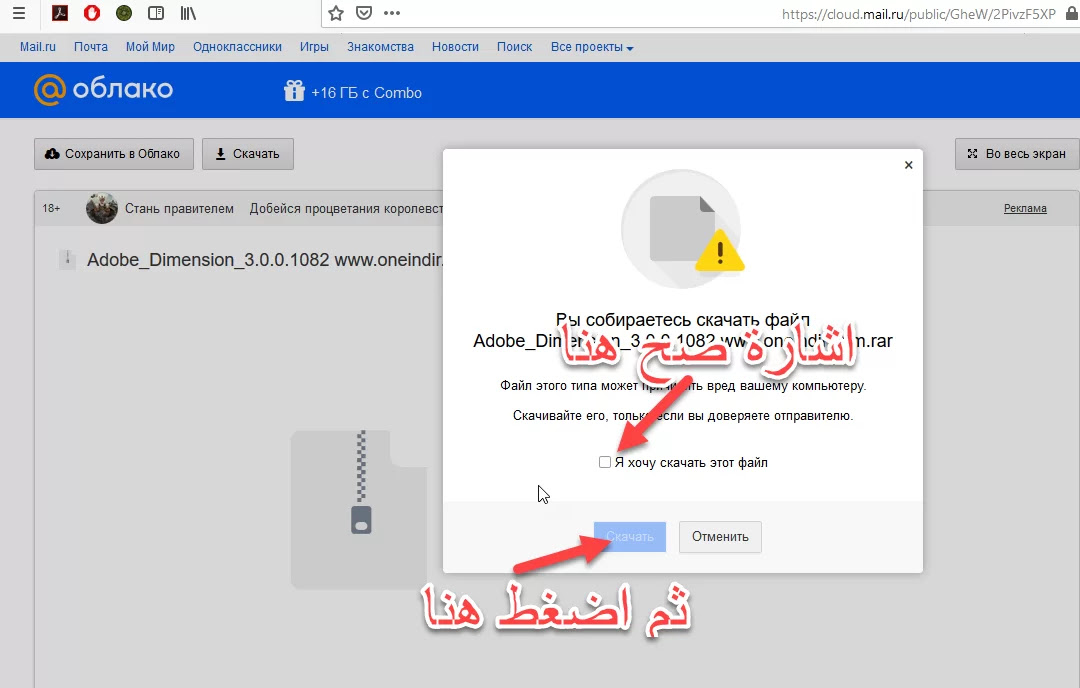The width and height of the screenshot is (1080, 688).
Task: Check 'Я хочу скачать этот файл' checkbox
Action: pyautogui.click(x=605, y=462)
